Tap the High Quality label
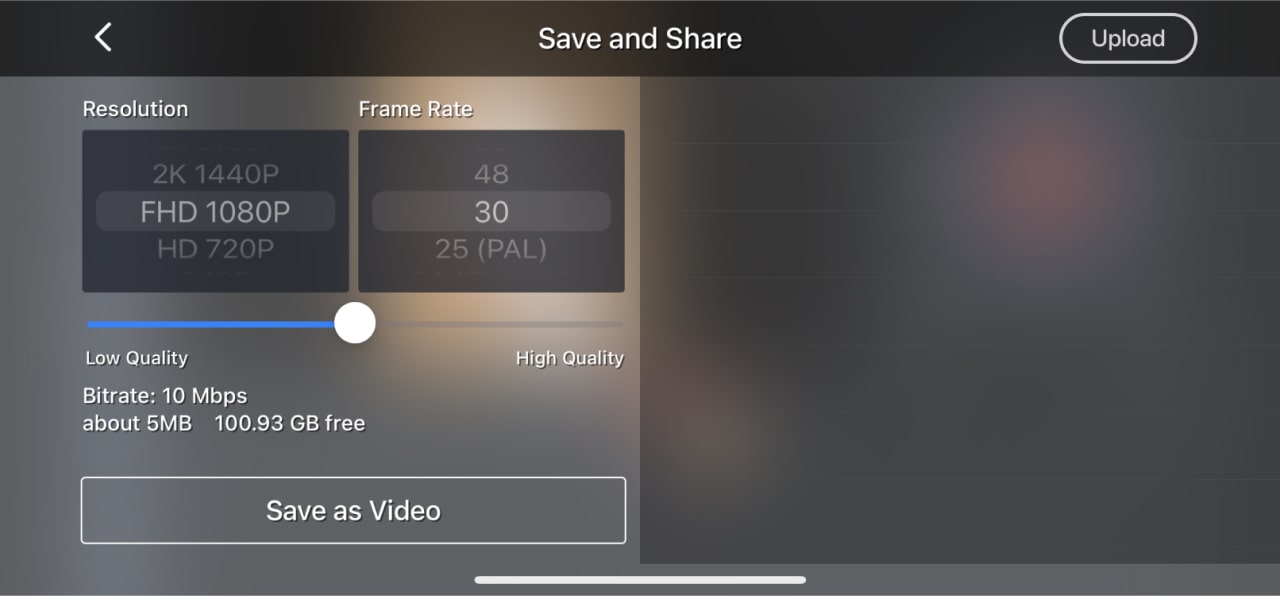Viewport: 1280px width, 596px height. pyautogui.click(x=569, y=358)
